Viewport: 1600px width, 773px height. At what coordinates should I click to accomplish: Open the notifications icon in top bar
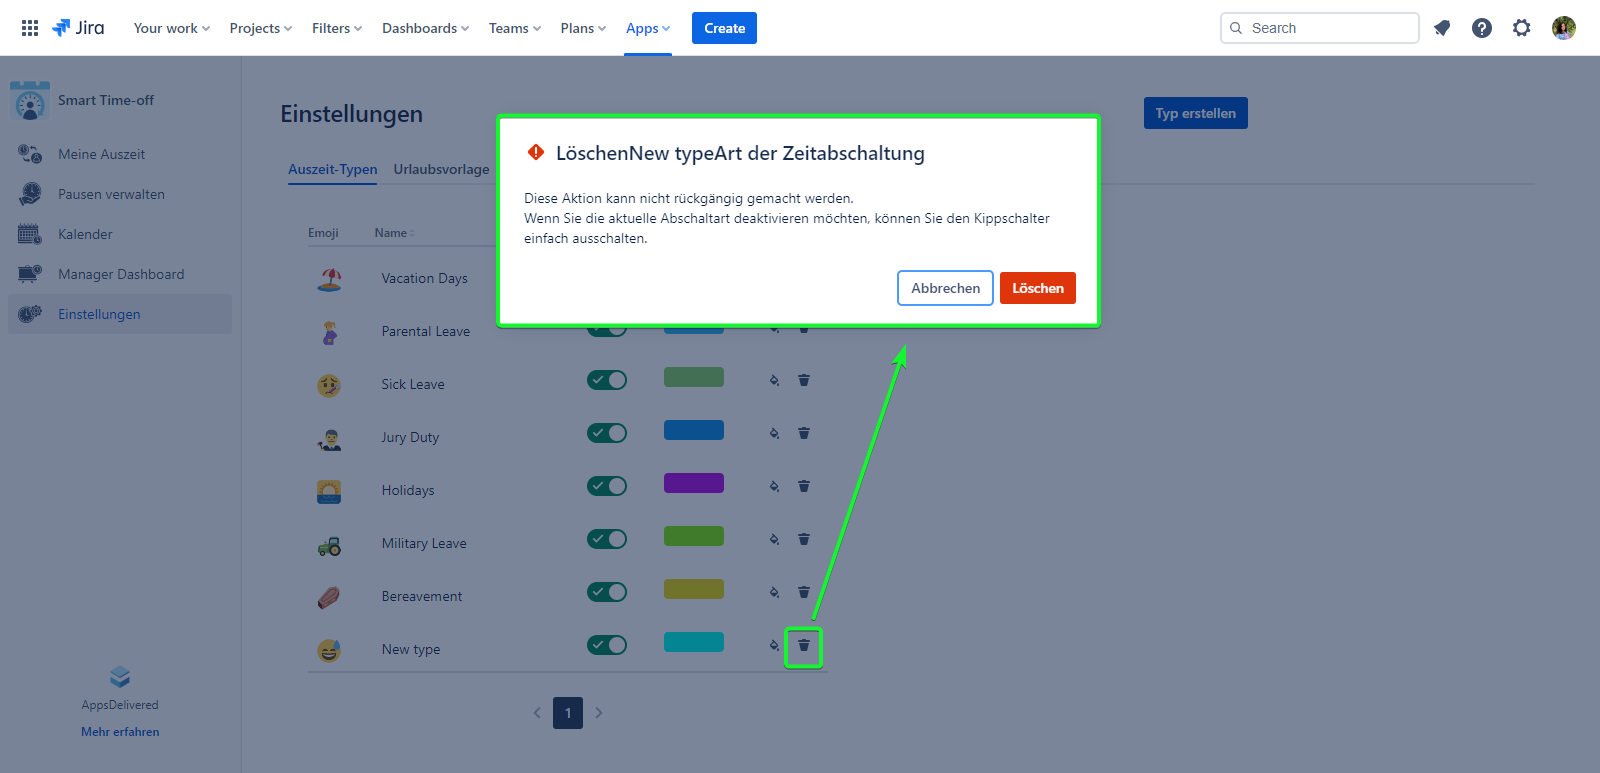tap(1442, 28)
